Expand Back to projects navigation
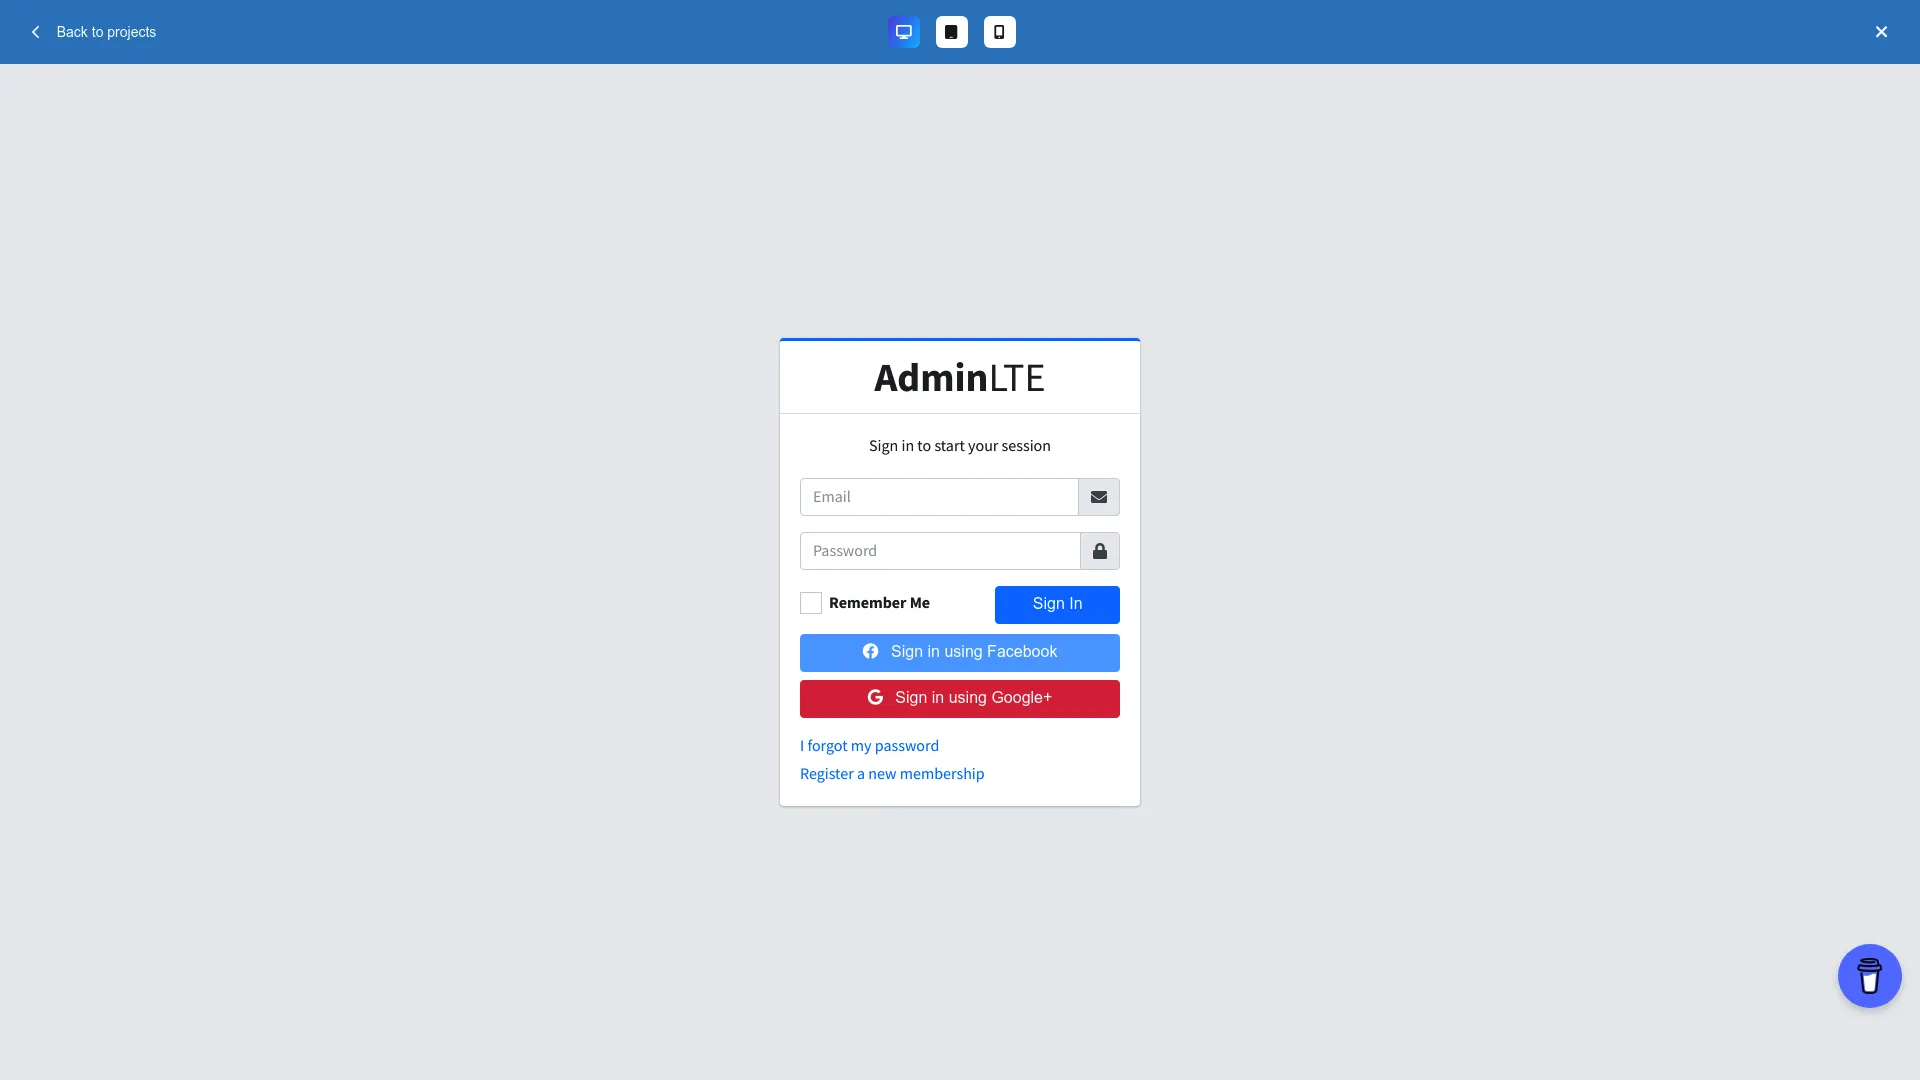This screenshot has height=1080, width=1920. tap(90, 32)
